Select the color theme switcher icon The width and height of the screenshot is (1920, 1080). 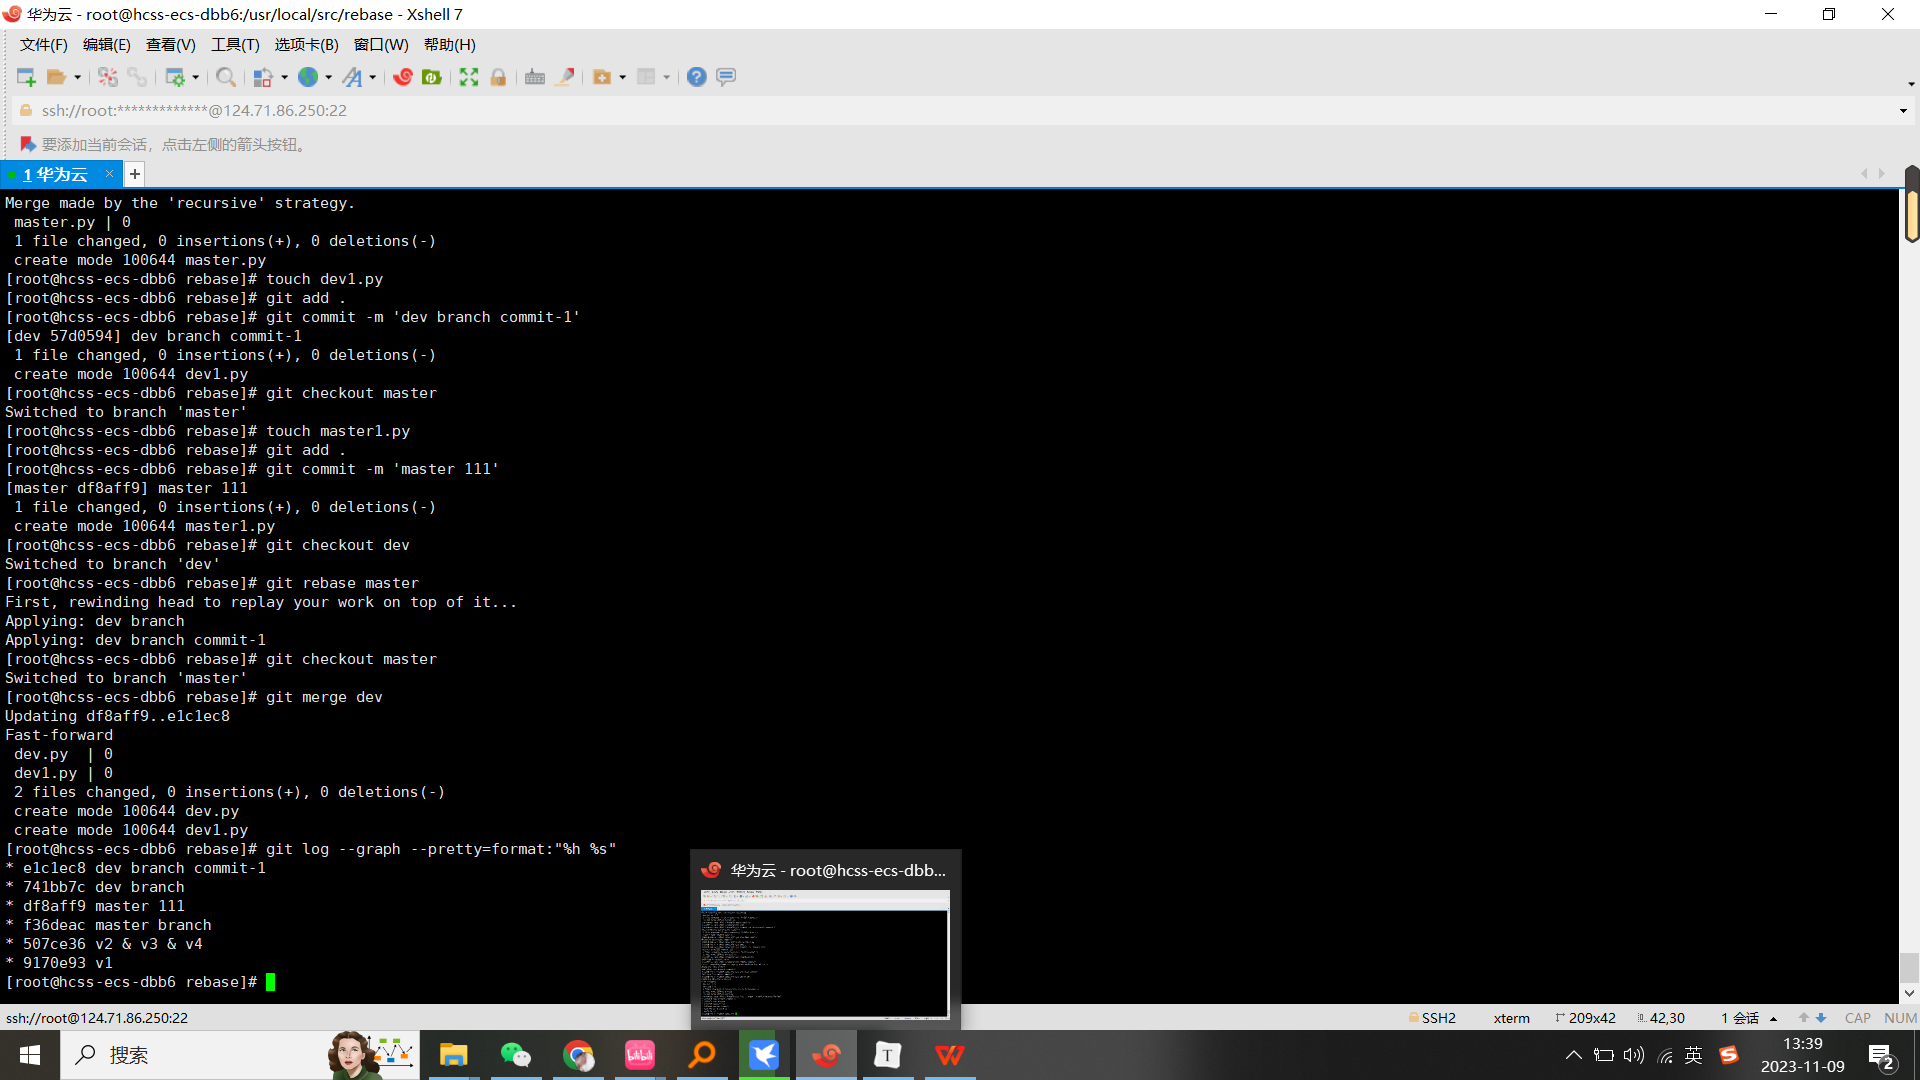pyautogui.click(x=261, y=76)
